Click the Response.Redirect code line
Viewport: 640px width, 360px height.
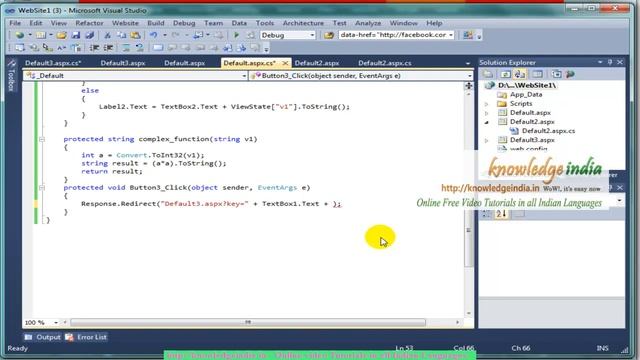(211, 204)
